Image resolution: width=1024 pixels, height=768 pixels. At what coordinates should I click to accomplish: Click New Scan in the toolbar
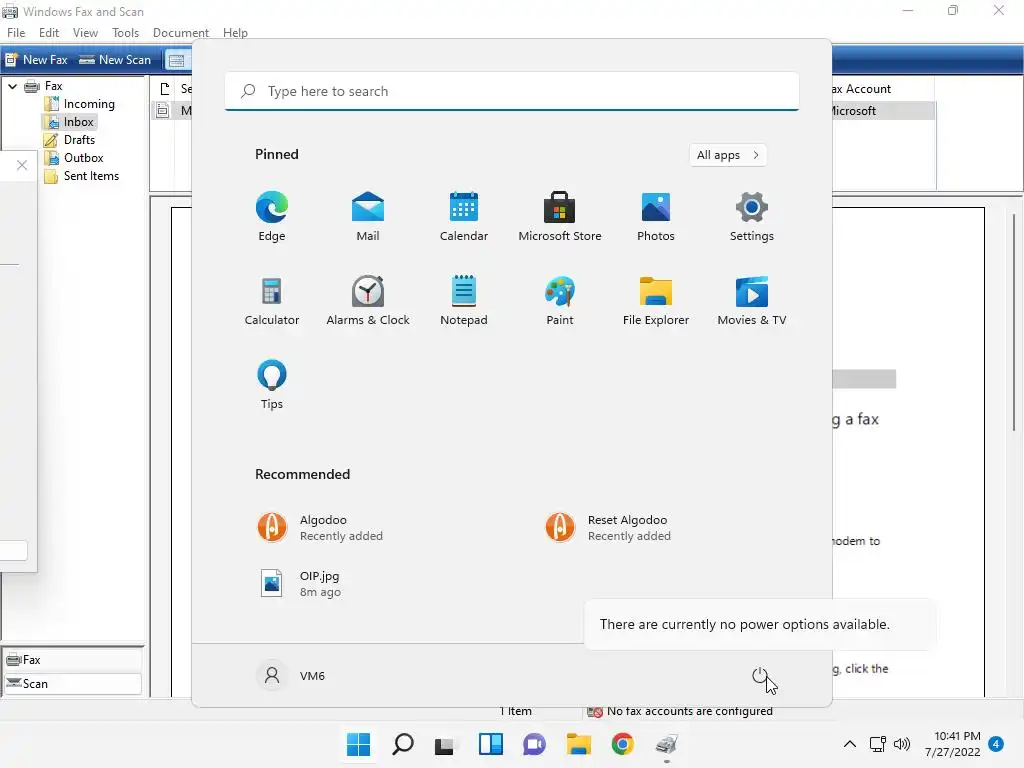(115, 59)
